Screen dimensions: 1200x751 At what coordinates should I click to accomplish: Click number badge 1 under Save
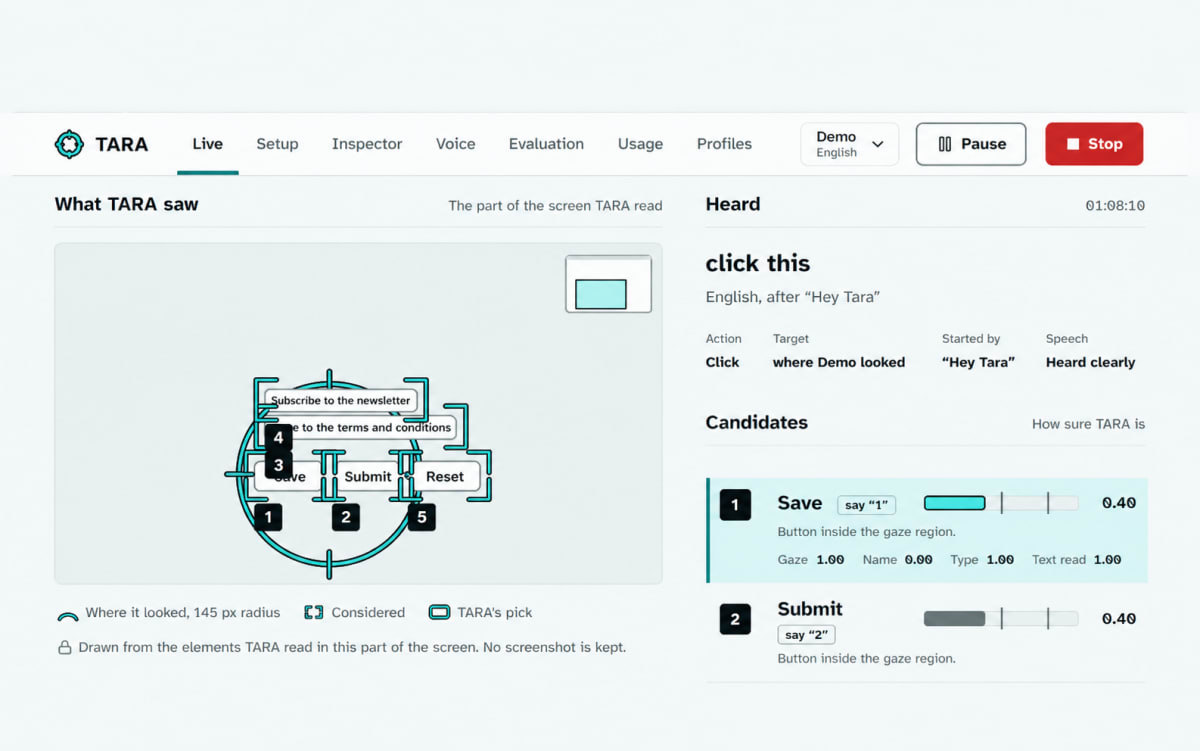click(268, 517)
